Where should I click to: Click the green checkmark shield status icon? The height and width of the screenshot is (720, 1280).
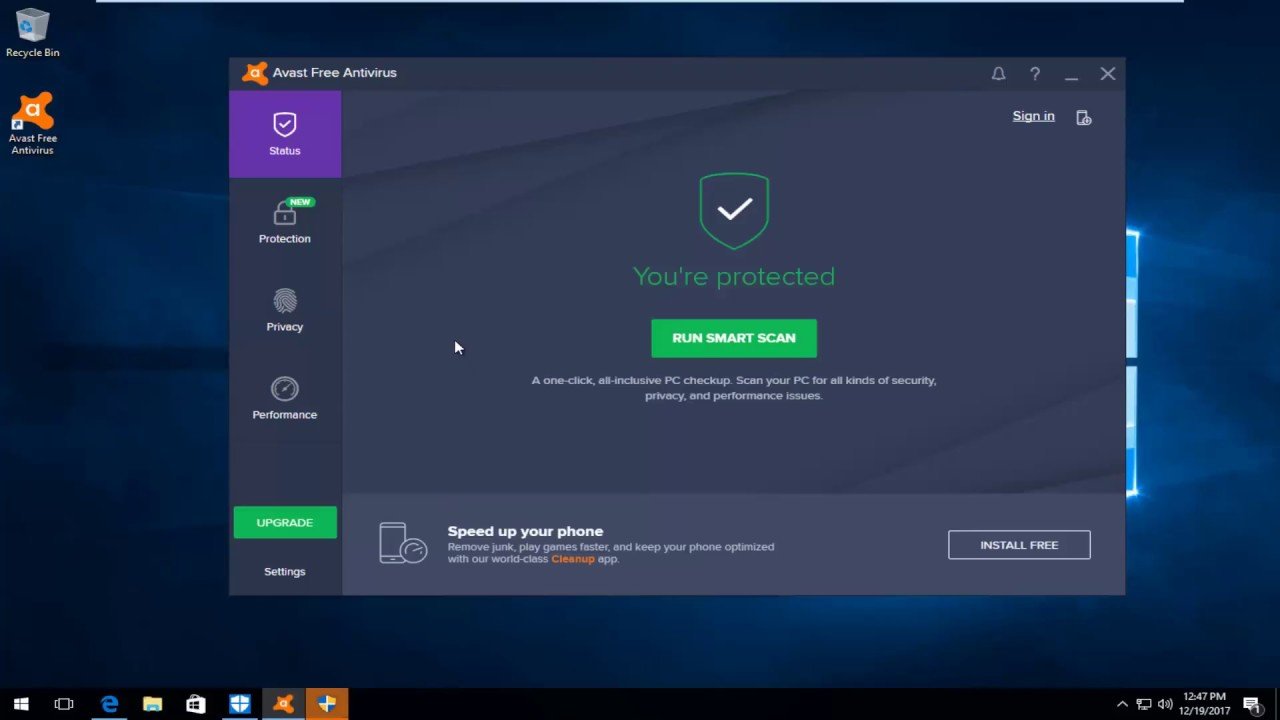(734, 210)
